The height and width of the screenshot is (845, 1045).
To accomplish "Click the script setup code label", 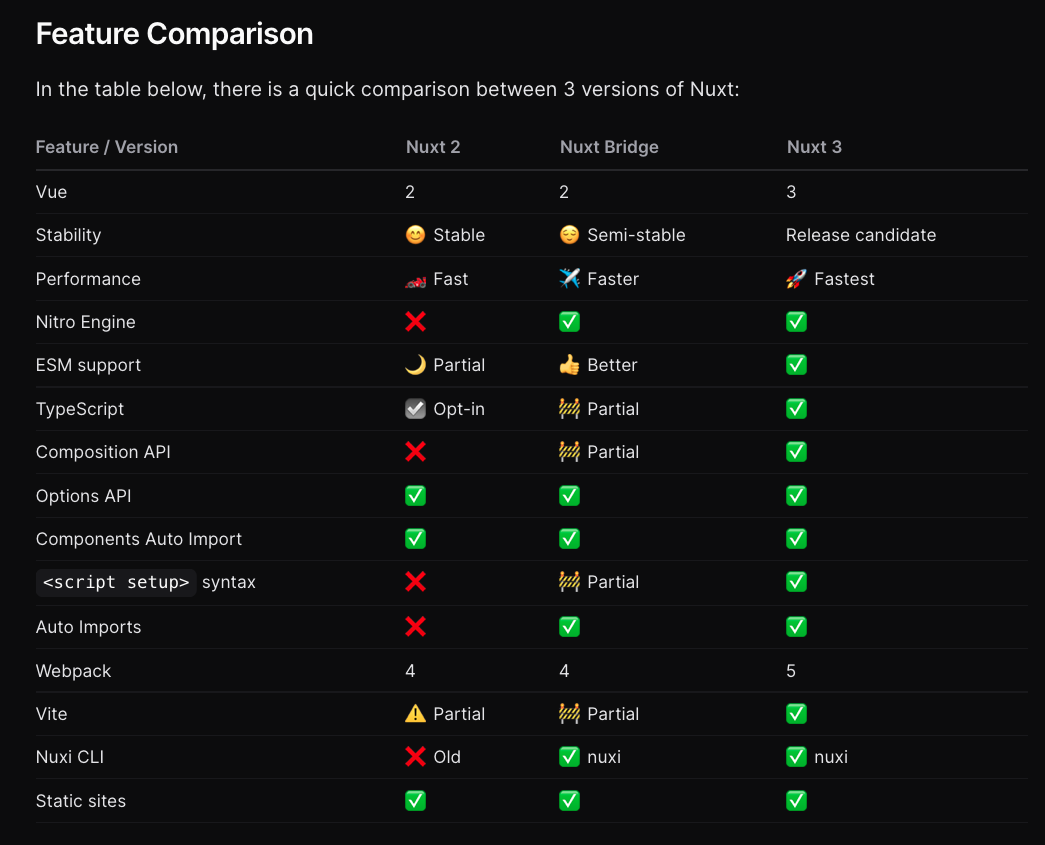I will click(116, 582).
